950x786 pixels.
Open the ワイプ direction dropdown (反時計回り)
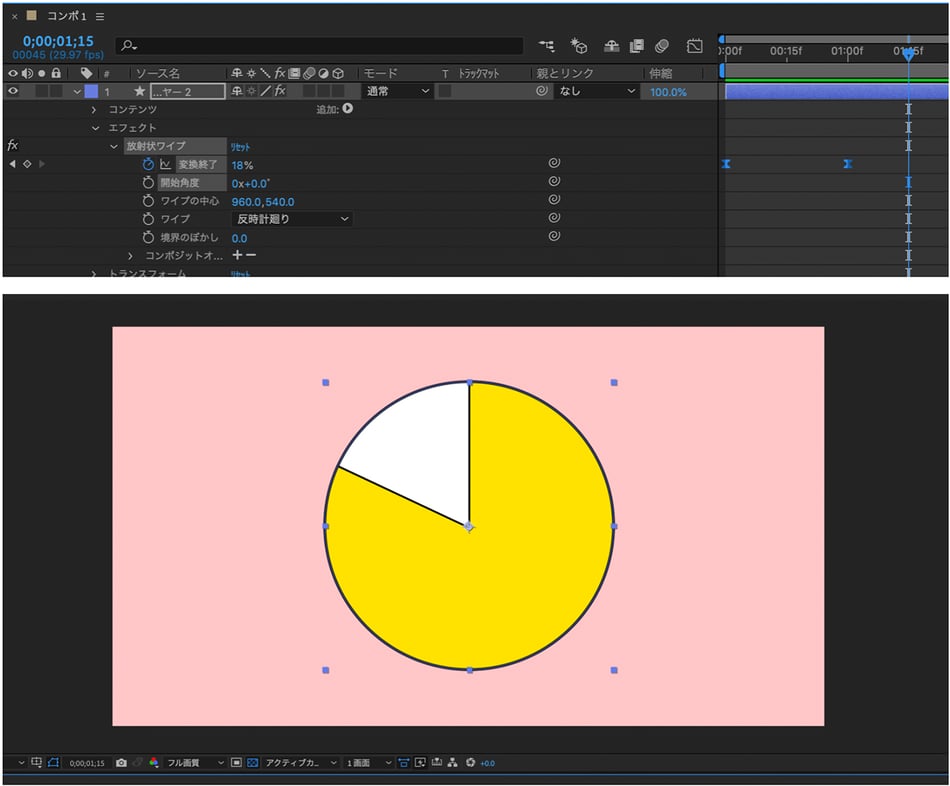(x=291, y=219)
